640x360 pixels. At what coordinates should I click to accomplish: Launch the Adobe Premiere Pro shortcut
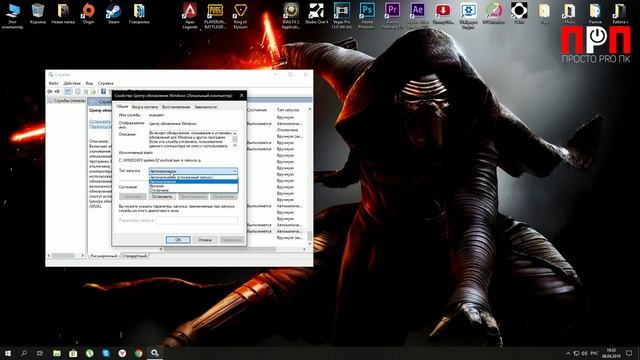pos(392,16)
